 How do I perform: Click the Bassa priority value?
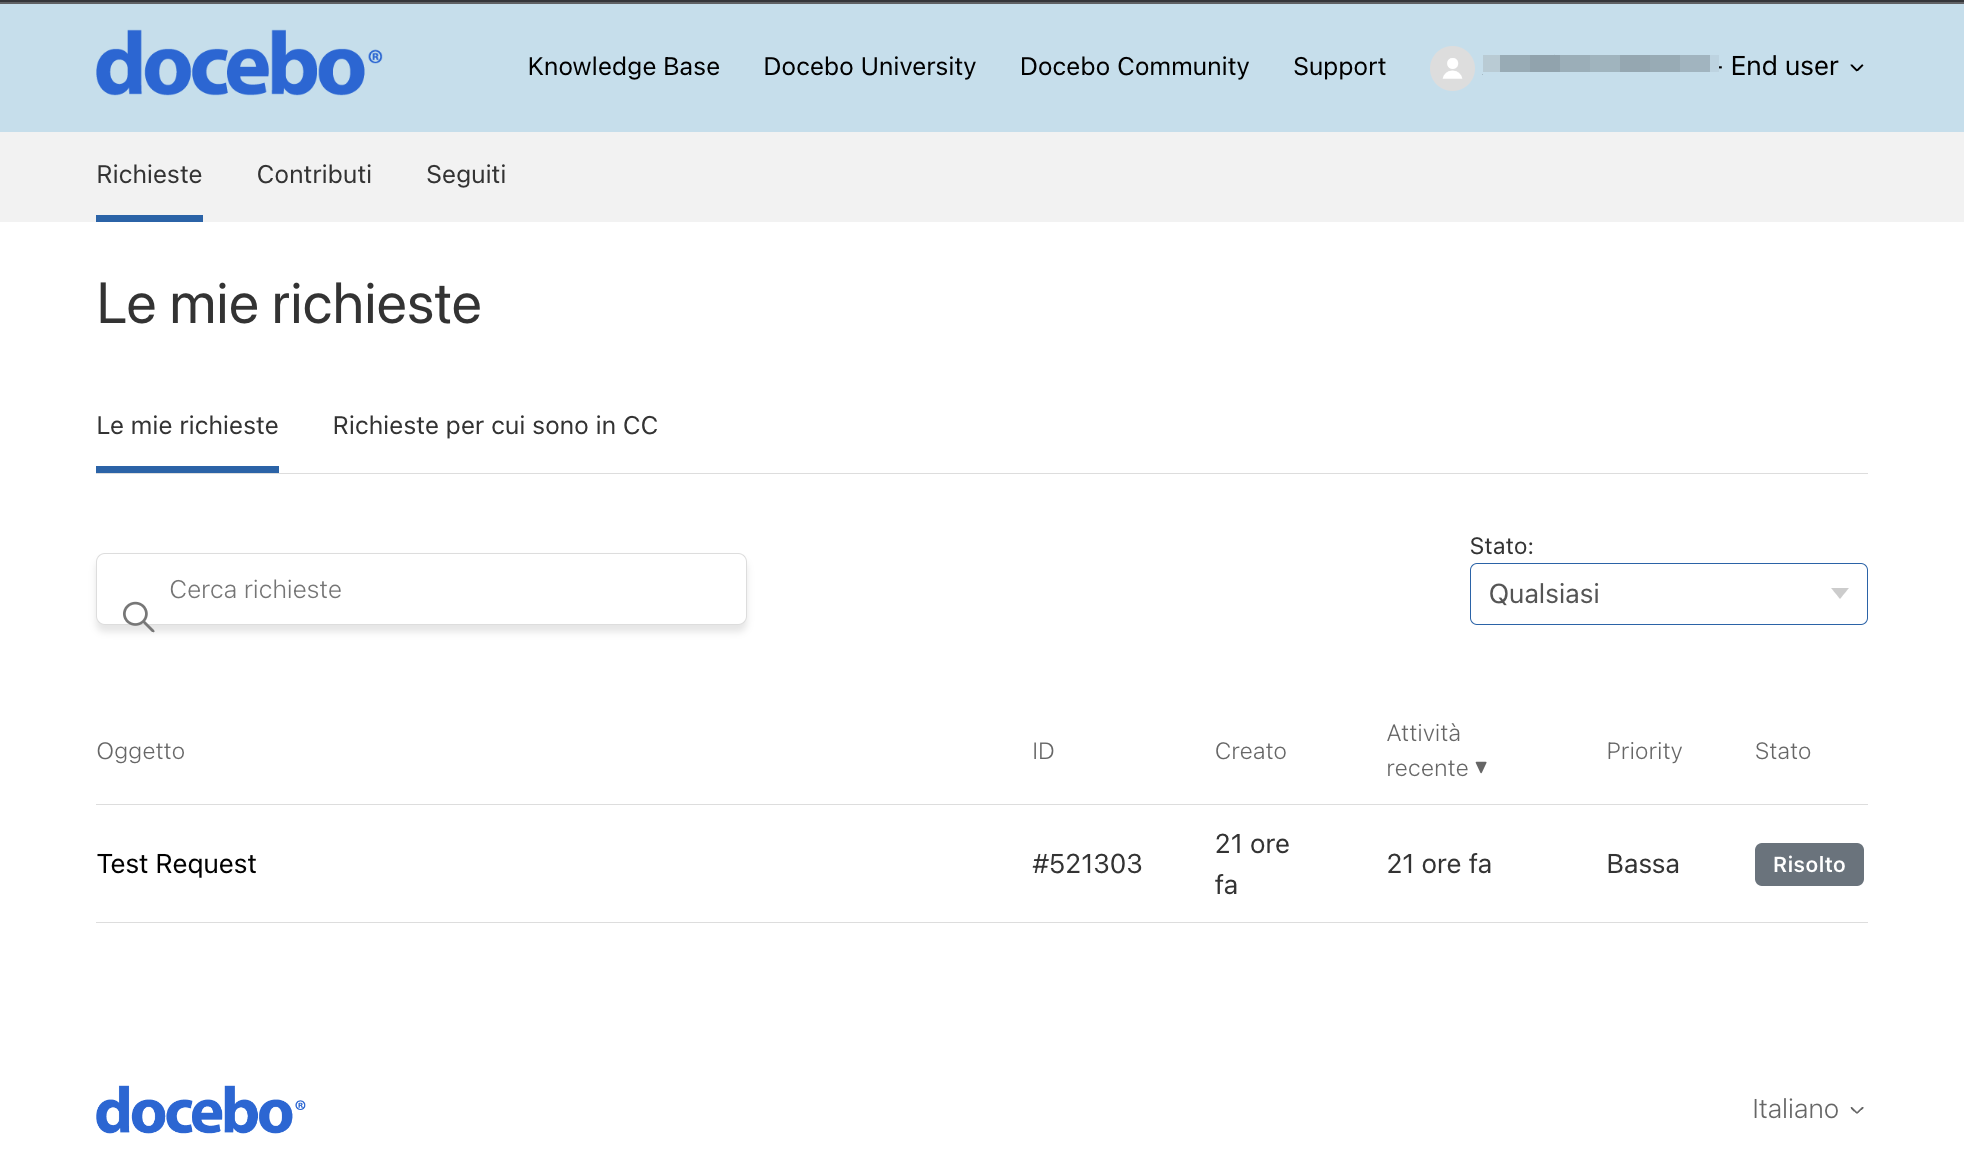(1642, 863)
